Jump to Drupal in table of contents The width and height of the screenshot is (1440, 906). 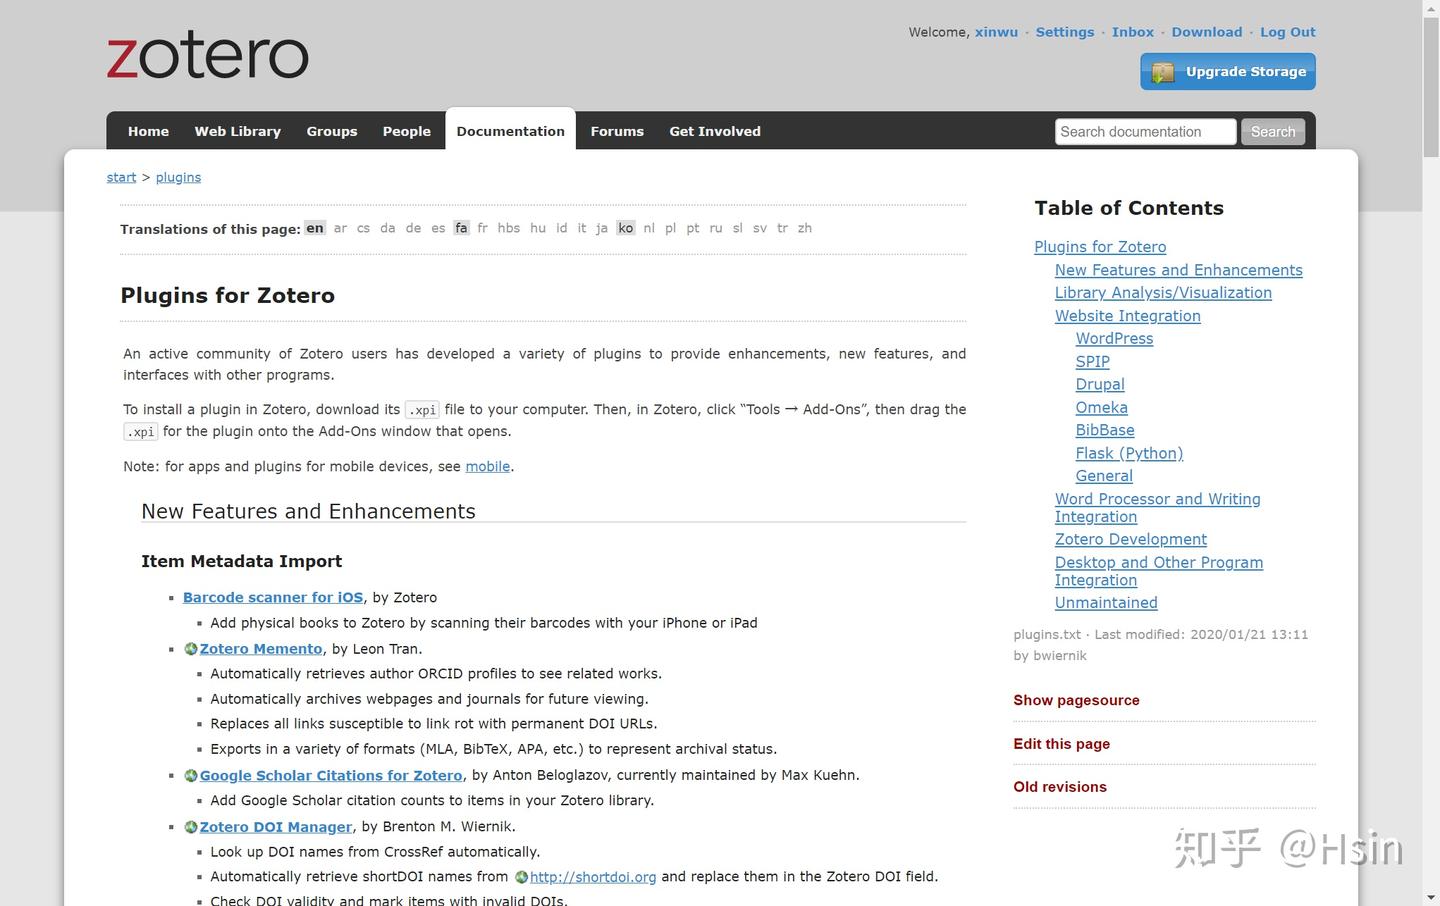point(1100,385)
